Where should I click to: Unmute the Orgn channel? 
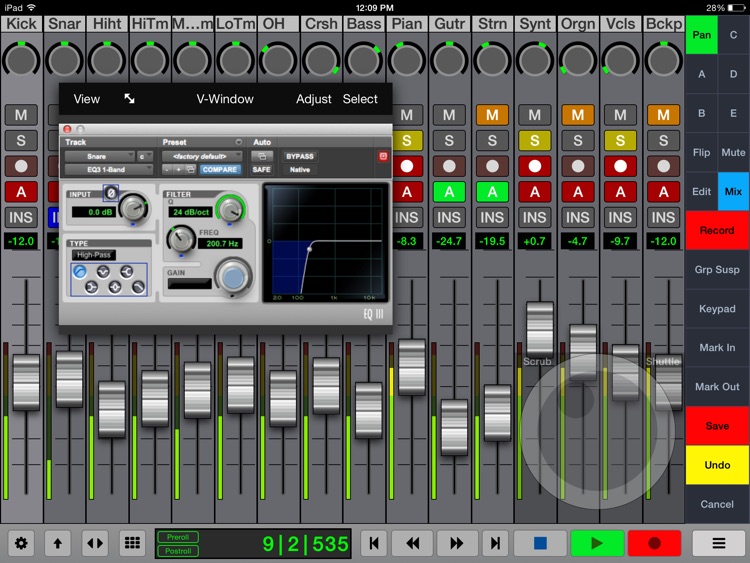point(578,115)
